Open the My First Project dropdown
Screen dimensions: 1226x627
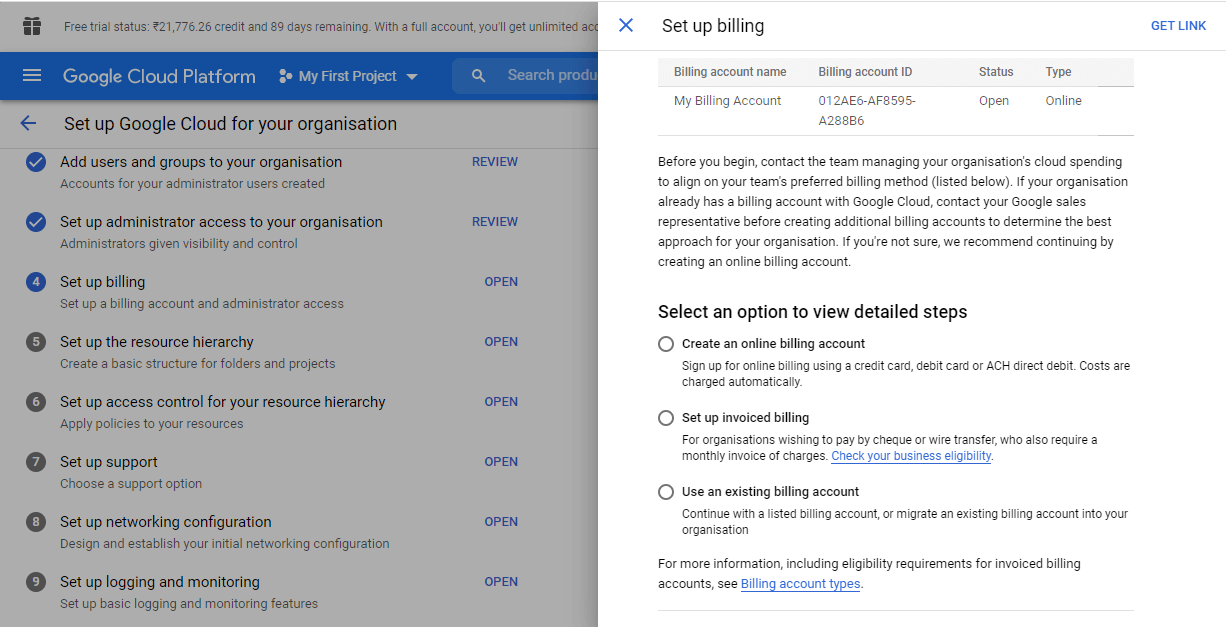[x=349, y=76]
